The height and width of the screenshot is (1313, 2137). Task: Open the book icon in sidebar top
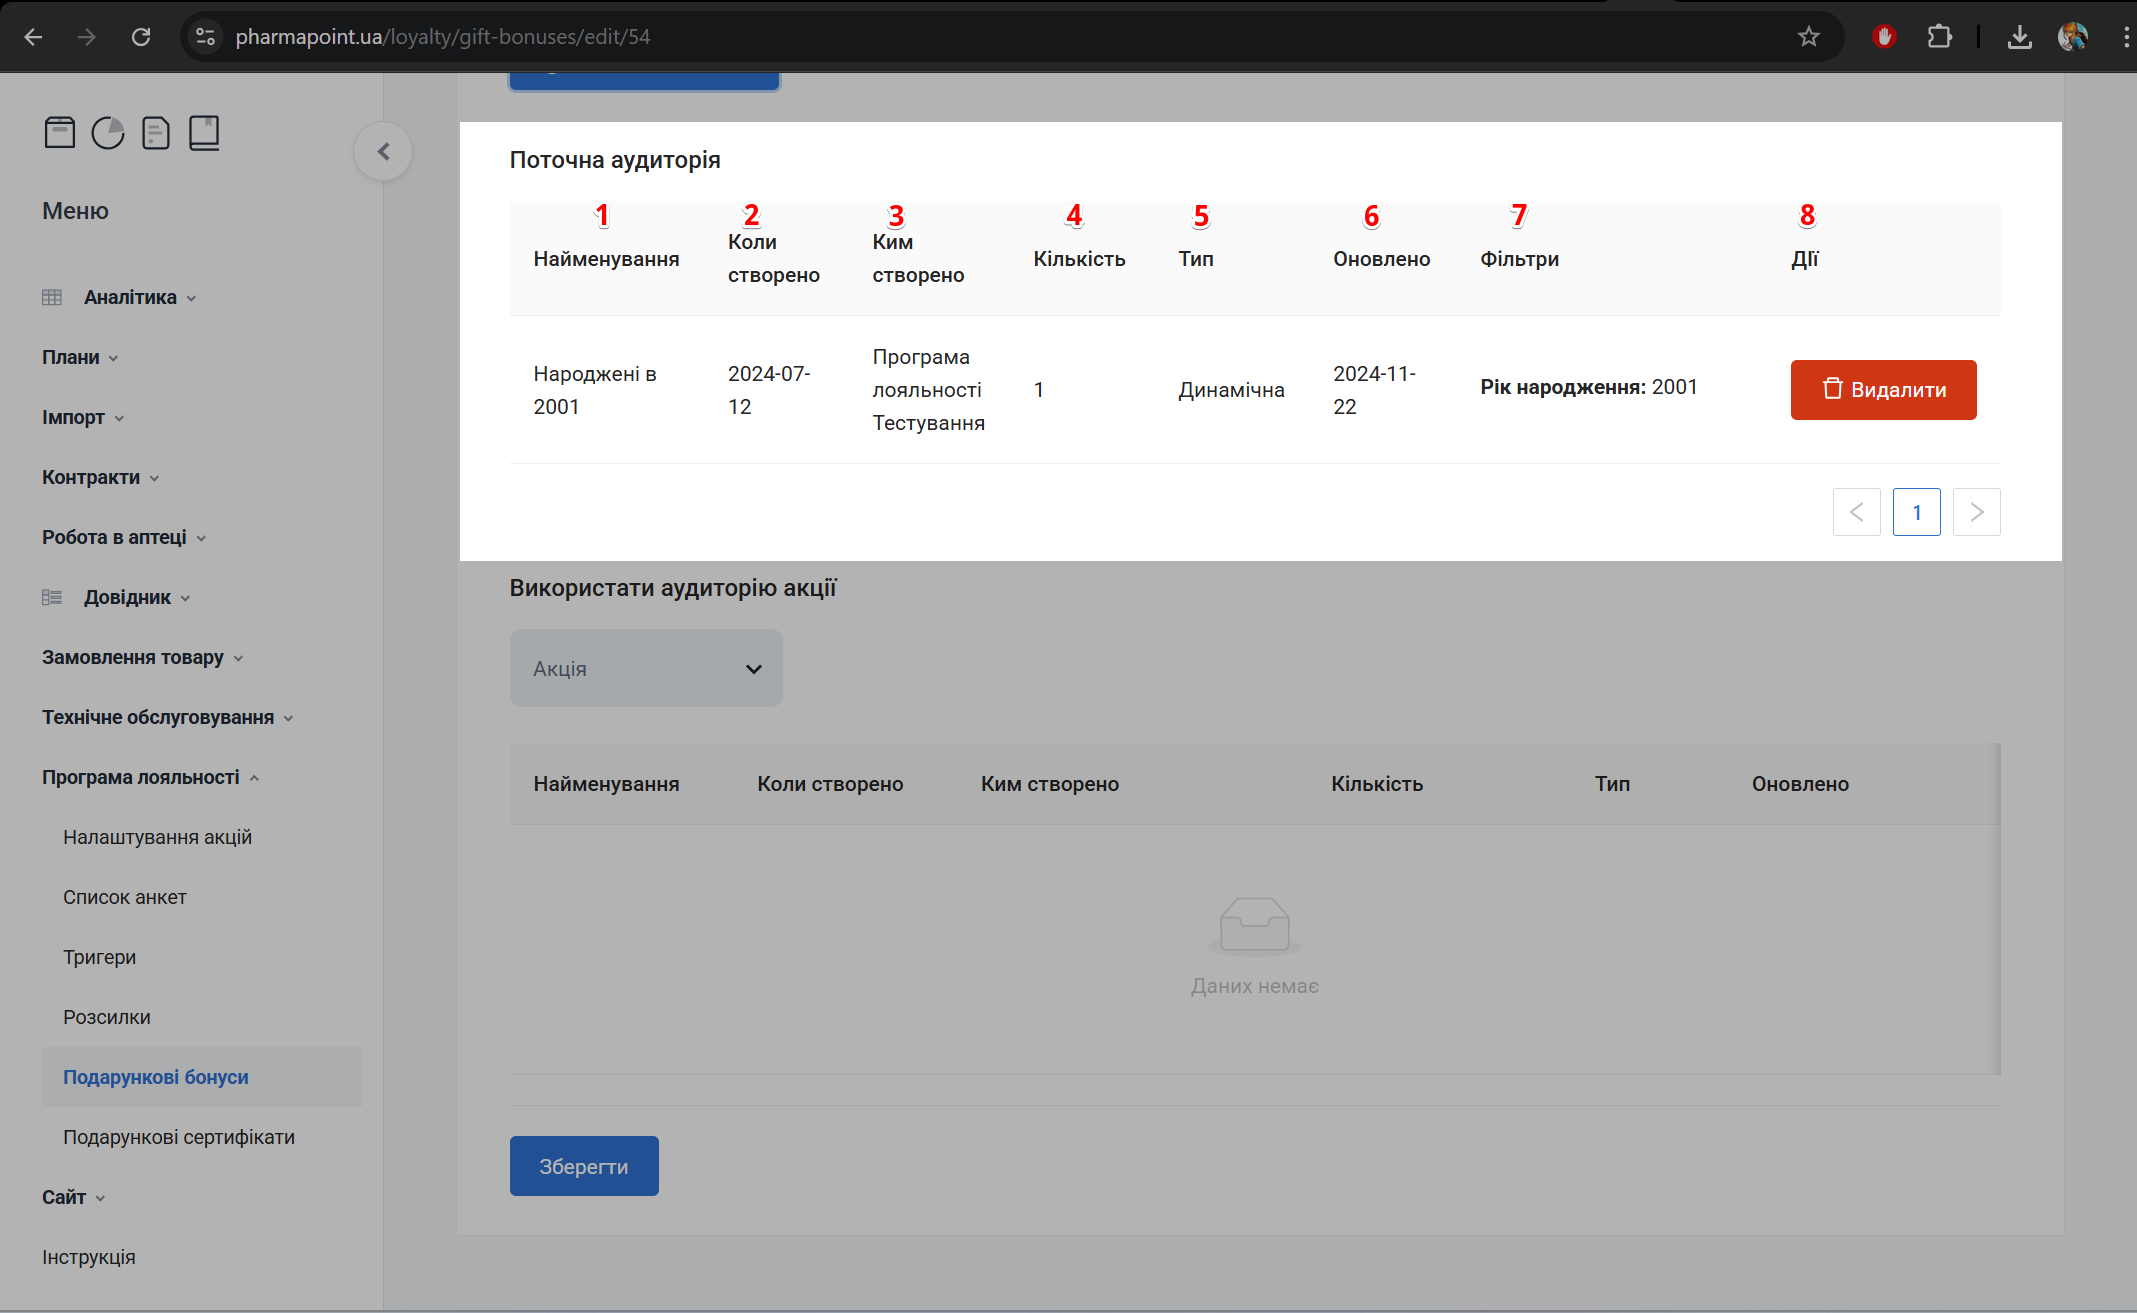(x=204, y=132)
